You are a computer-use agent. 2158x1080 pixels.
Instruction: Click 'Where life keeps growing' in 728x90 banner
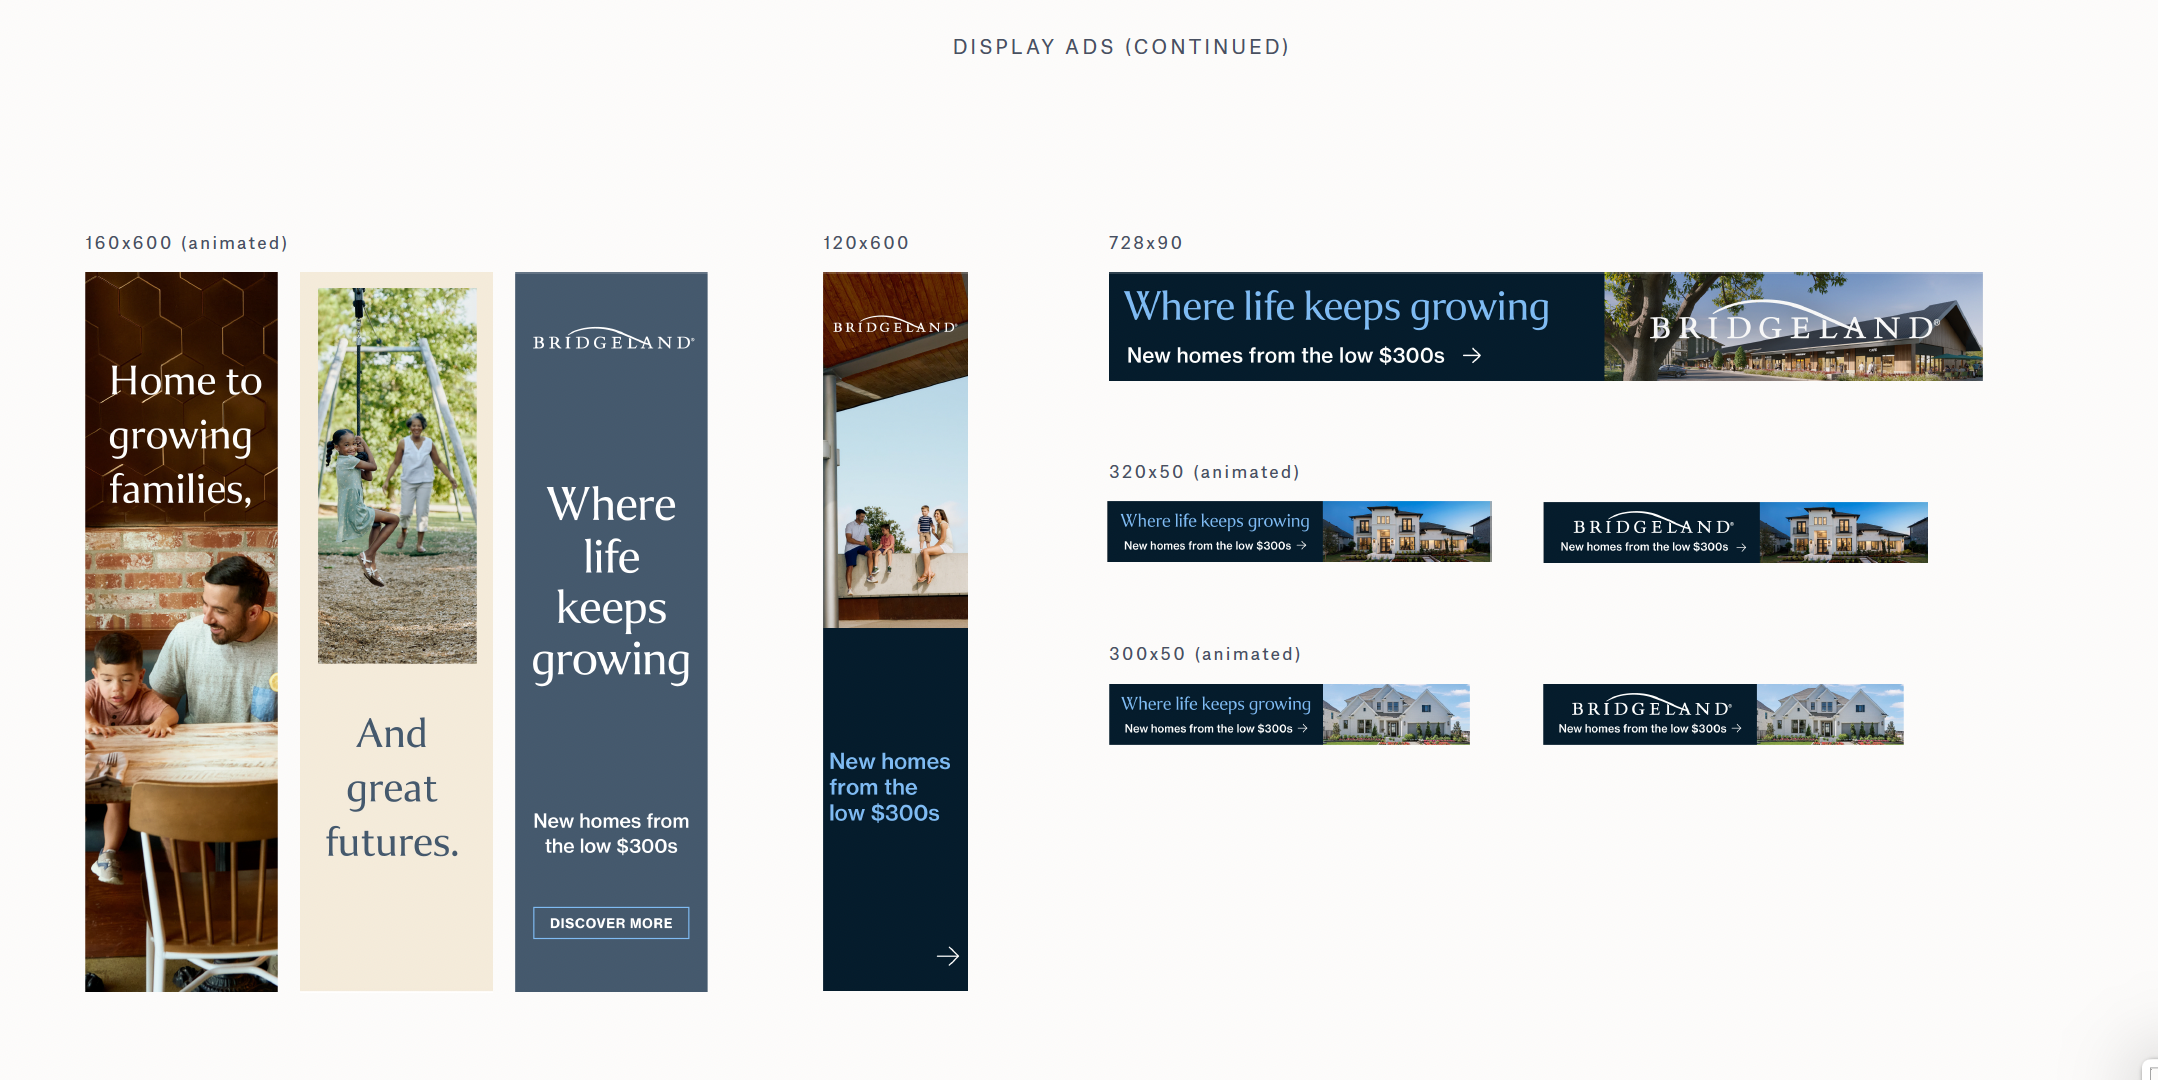point(1337,307)
